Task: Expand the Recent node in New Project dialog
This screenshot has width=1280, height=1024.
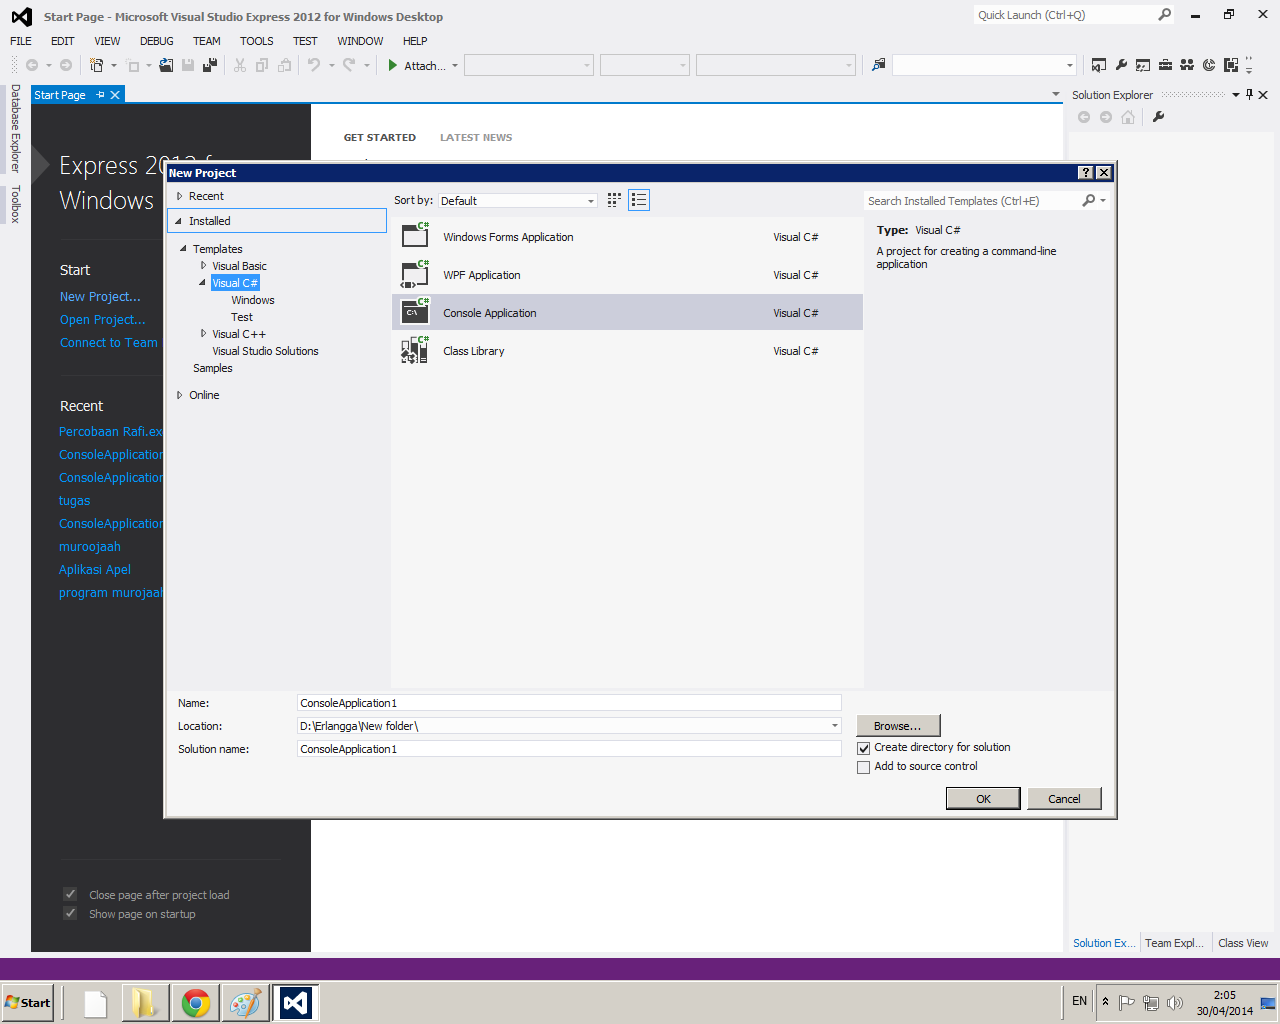Action: click(180, 196)
